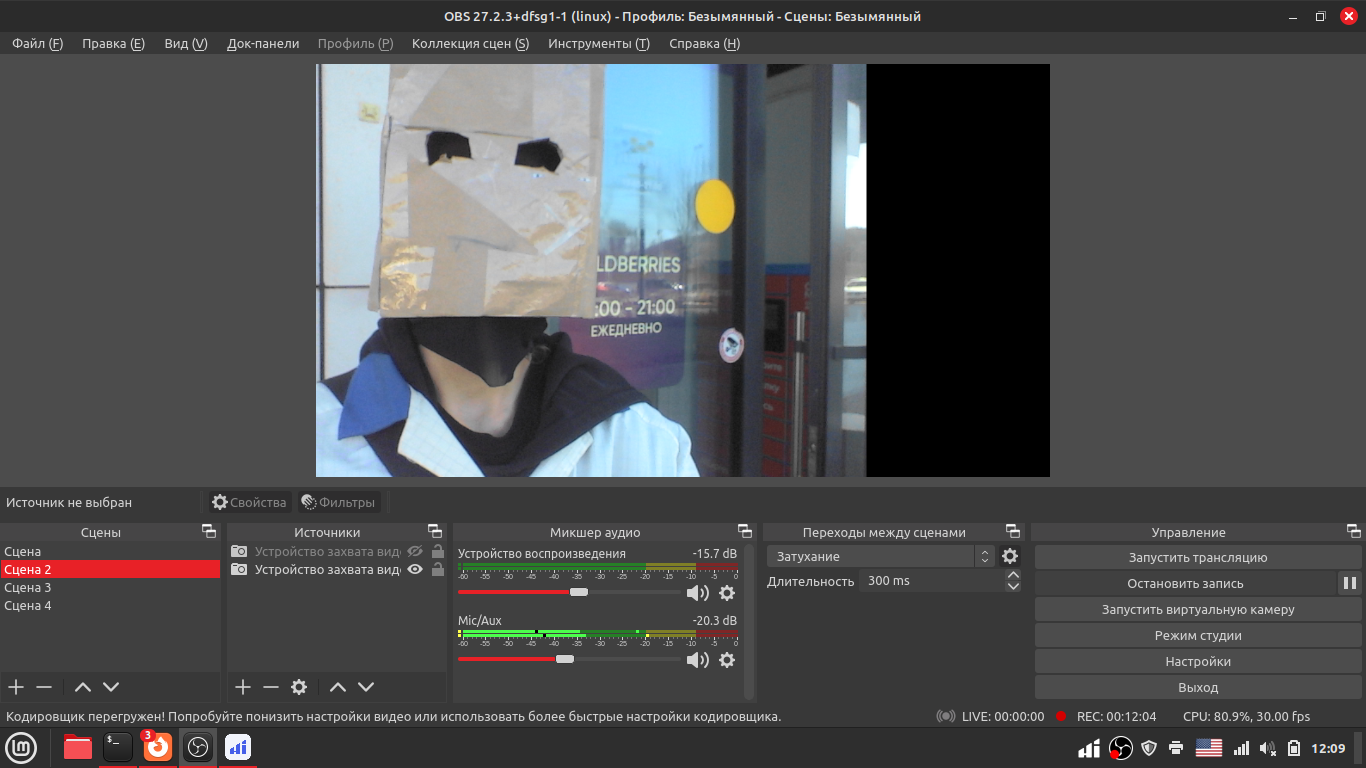
Task: Open transition properties gear next to Затухание
Action: tap(1010, 556)
